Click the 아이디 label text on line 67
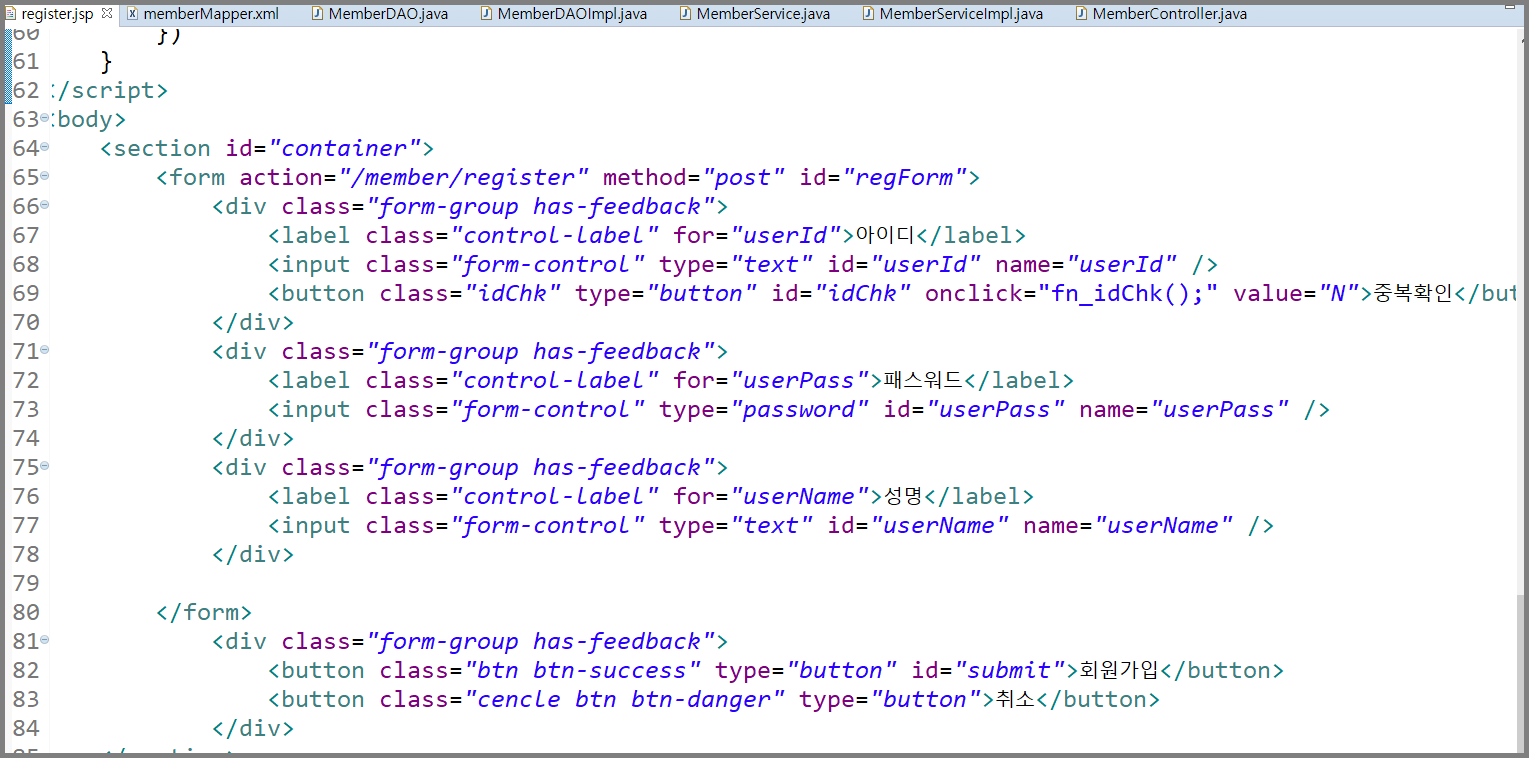This screenshot has width=1529, height=758. (x=885, y=236)
